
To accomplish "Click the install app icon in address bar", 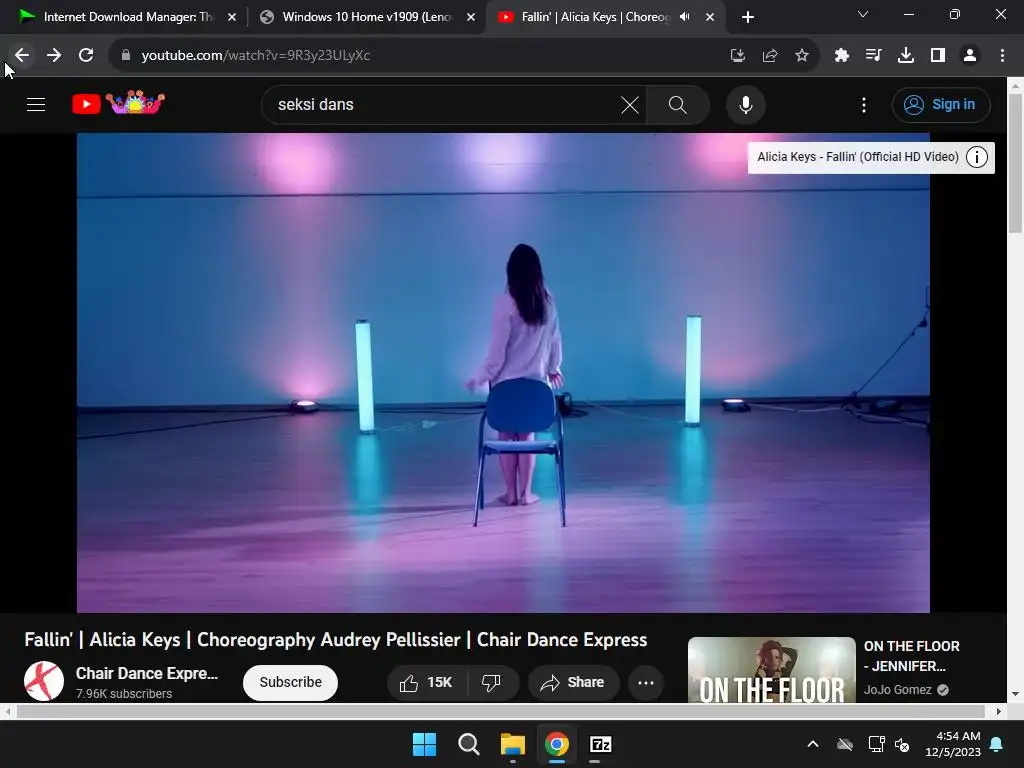I will point(738,56).
